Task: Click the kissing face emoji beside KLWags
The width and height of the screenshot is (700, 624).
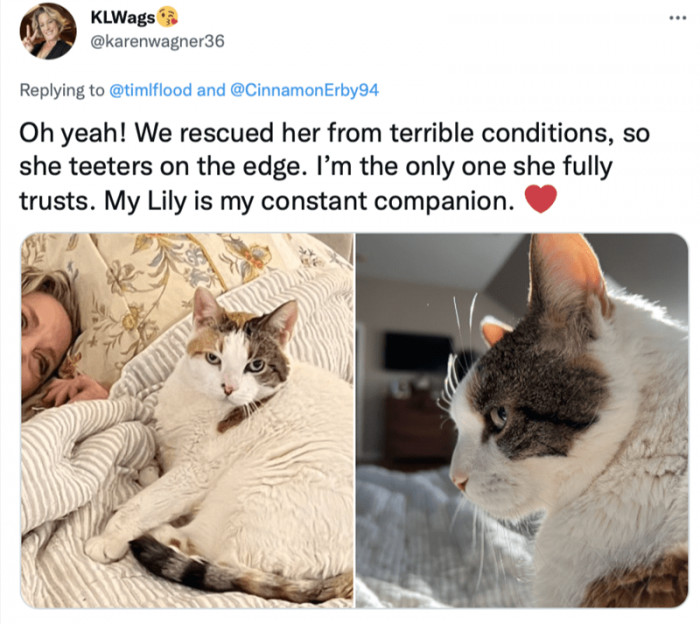Action: tap(168, 17)
